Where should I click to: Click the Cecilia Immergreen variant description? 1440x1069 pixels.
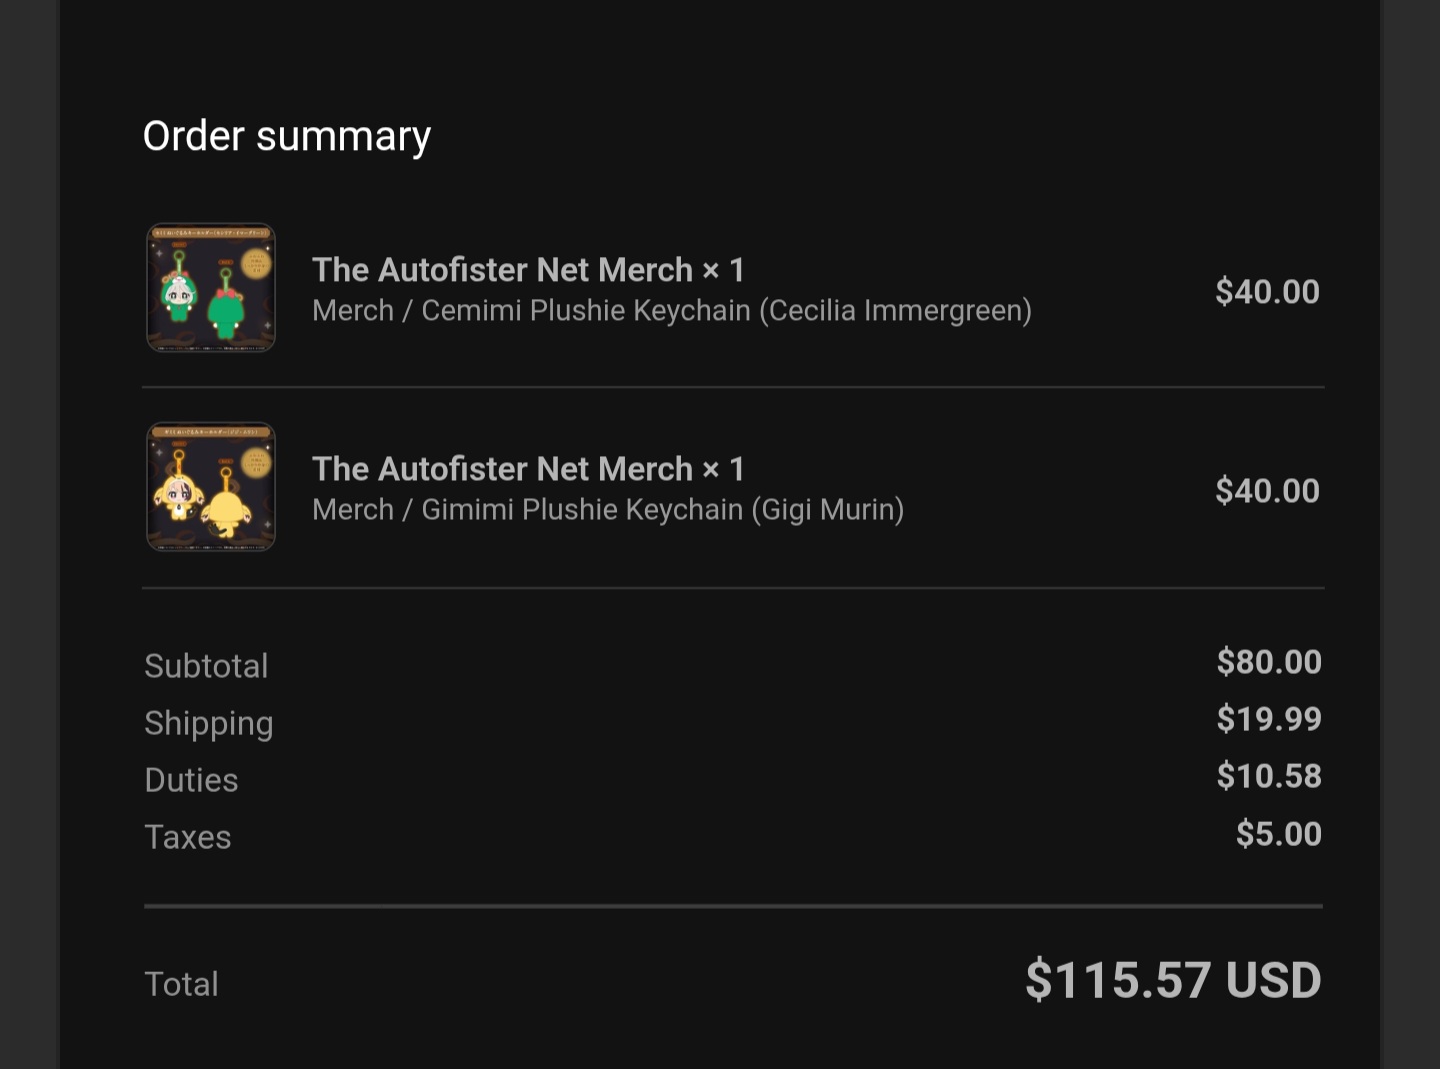pyautogui.click(x=672, y=311)
